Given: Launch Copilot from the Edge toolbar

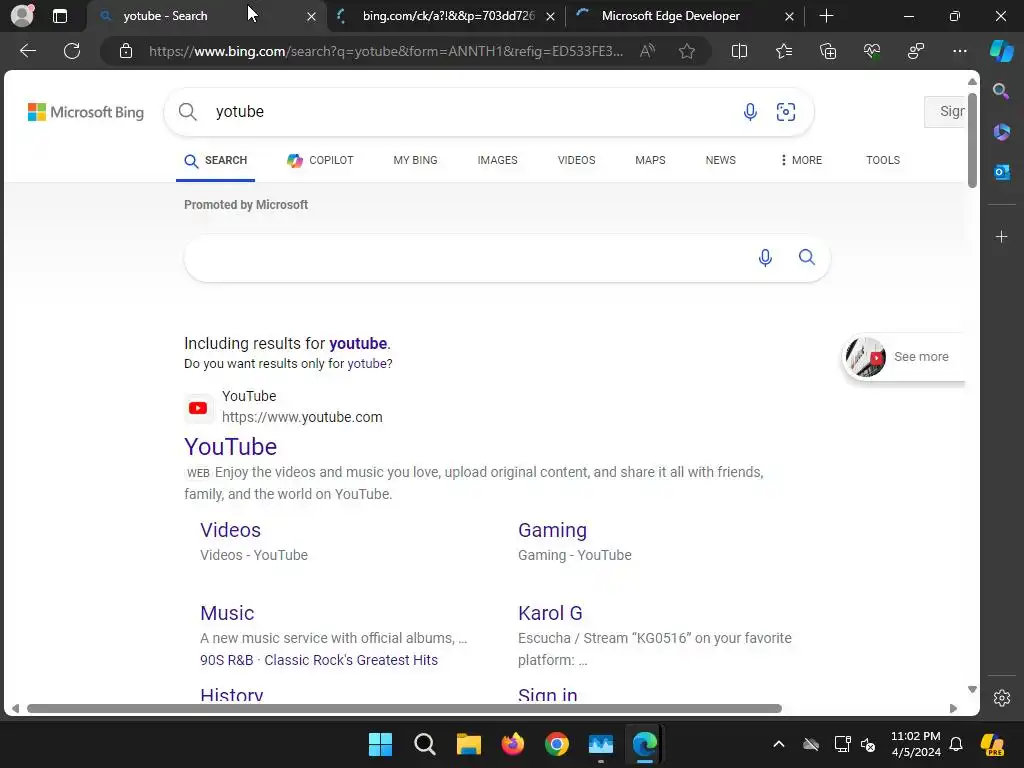Looking at the screenshot, I should [x=1002, y=51].
